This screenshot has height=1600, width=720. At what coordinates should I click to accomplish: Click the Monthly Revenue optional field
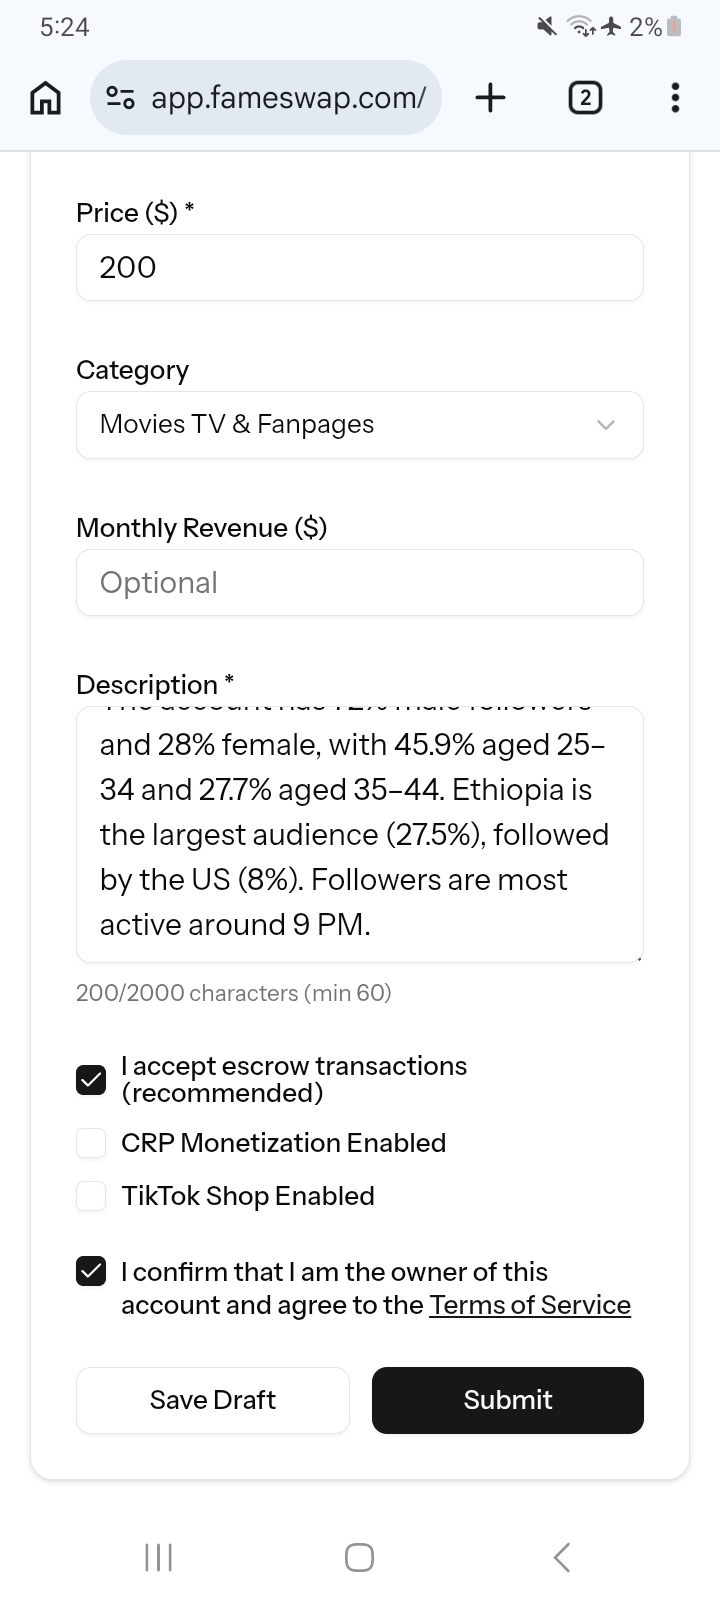(x=360, y=583)
